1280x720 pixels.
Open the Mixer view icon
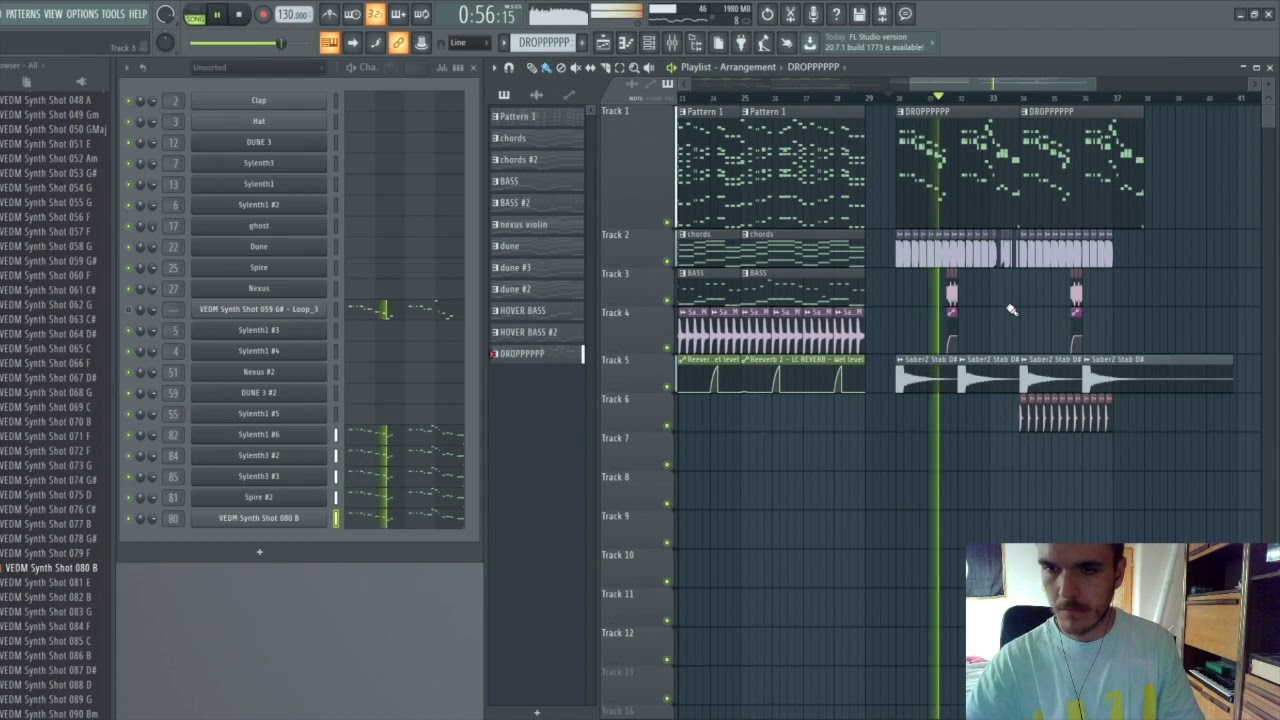[672, 43]
